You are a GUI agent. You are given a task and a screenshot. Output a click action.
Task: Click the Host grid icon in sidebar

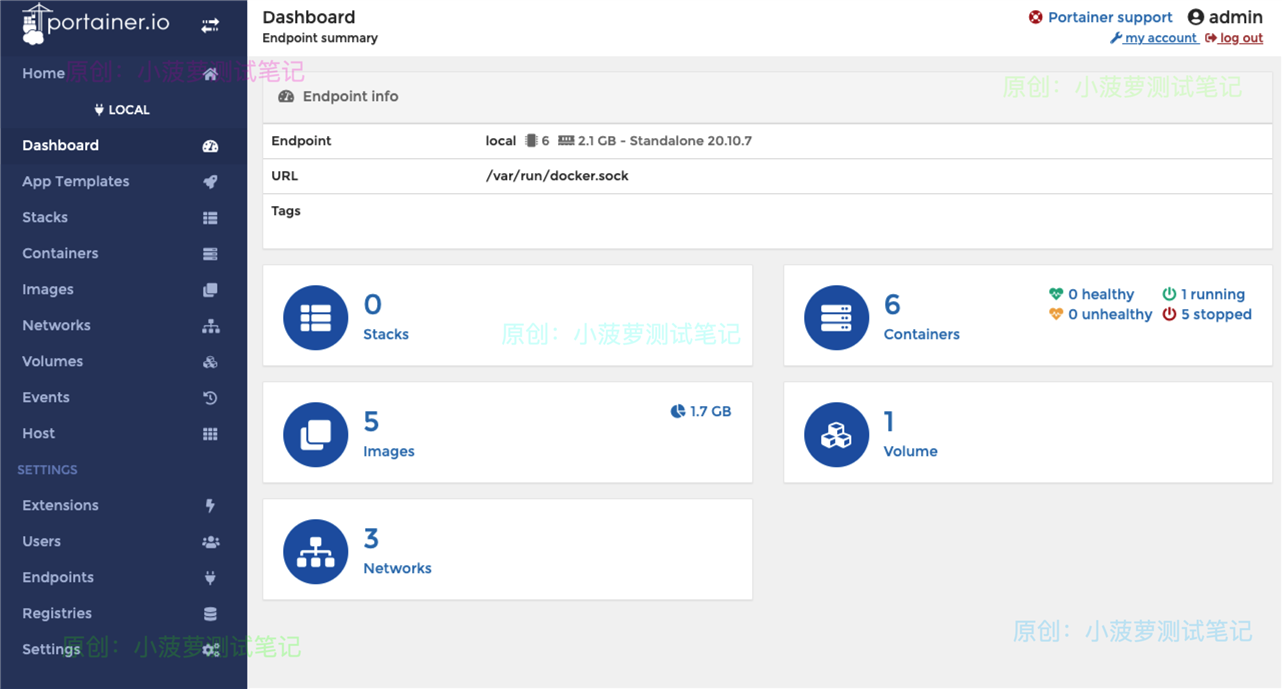pyautogui.click(x=210, y=434)
